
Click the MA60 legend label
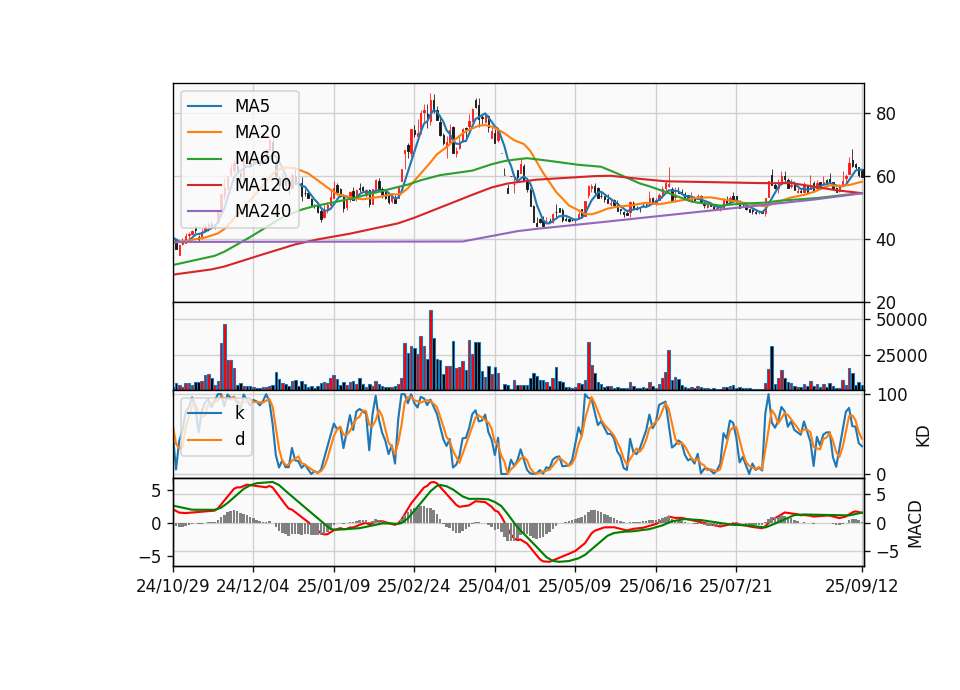(x=257, y=158)
